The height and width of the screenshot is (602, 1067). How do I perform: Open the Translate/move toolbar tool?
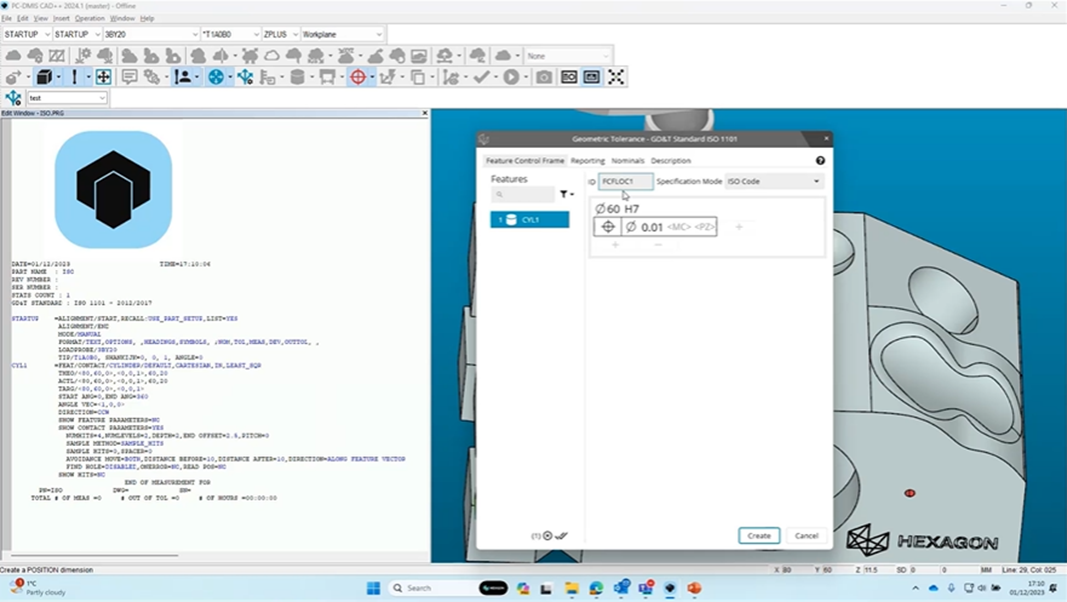coord(103,77)
